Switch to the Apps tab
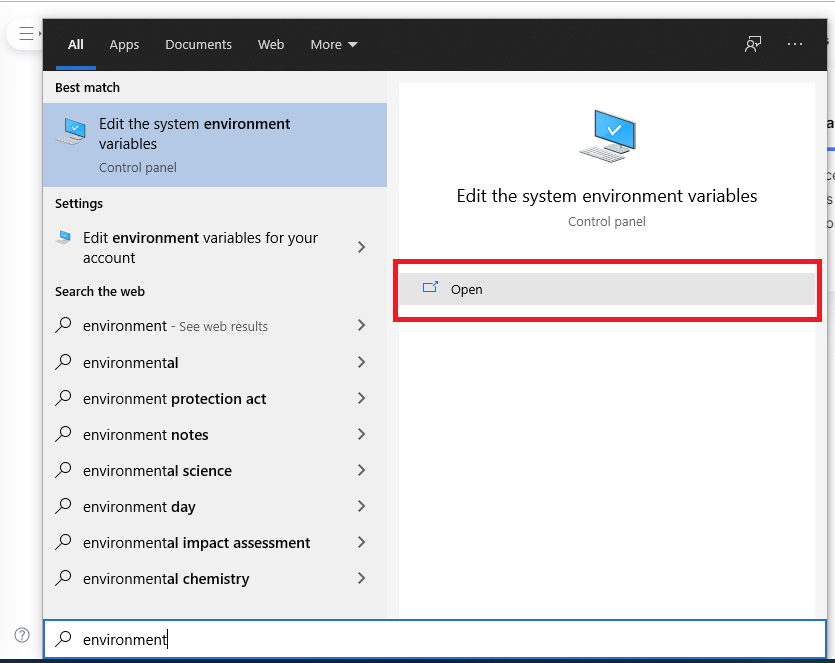Screen dimensions: 835x663 (x=124, y=45)
